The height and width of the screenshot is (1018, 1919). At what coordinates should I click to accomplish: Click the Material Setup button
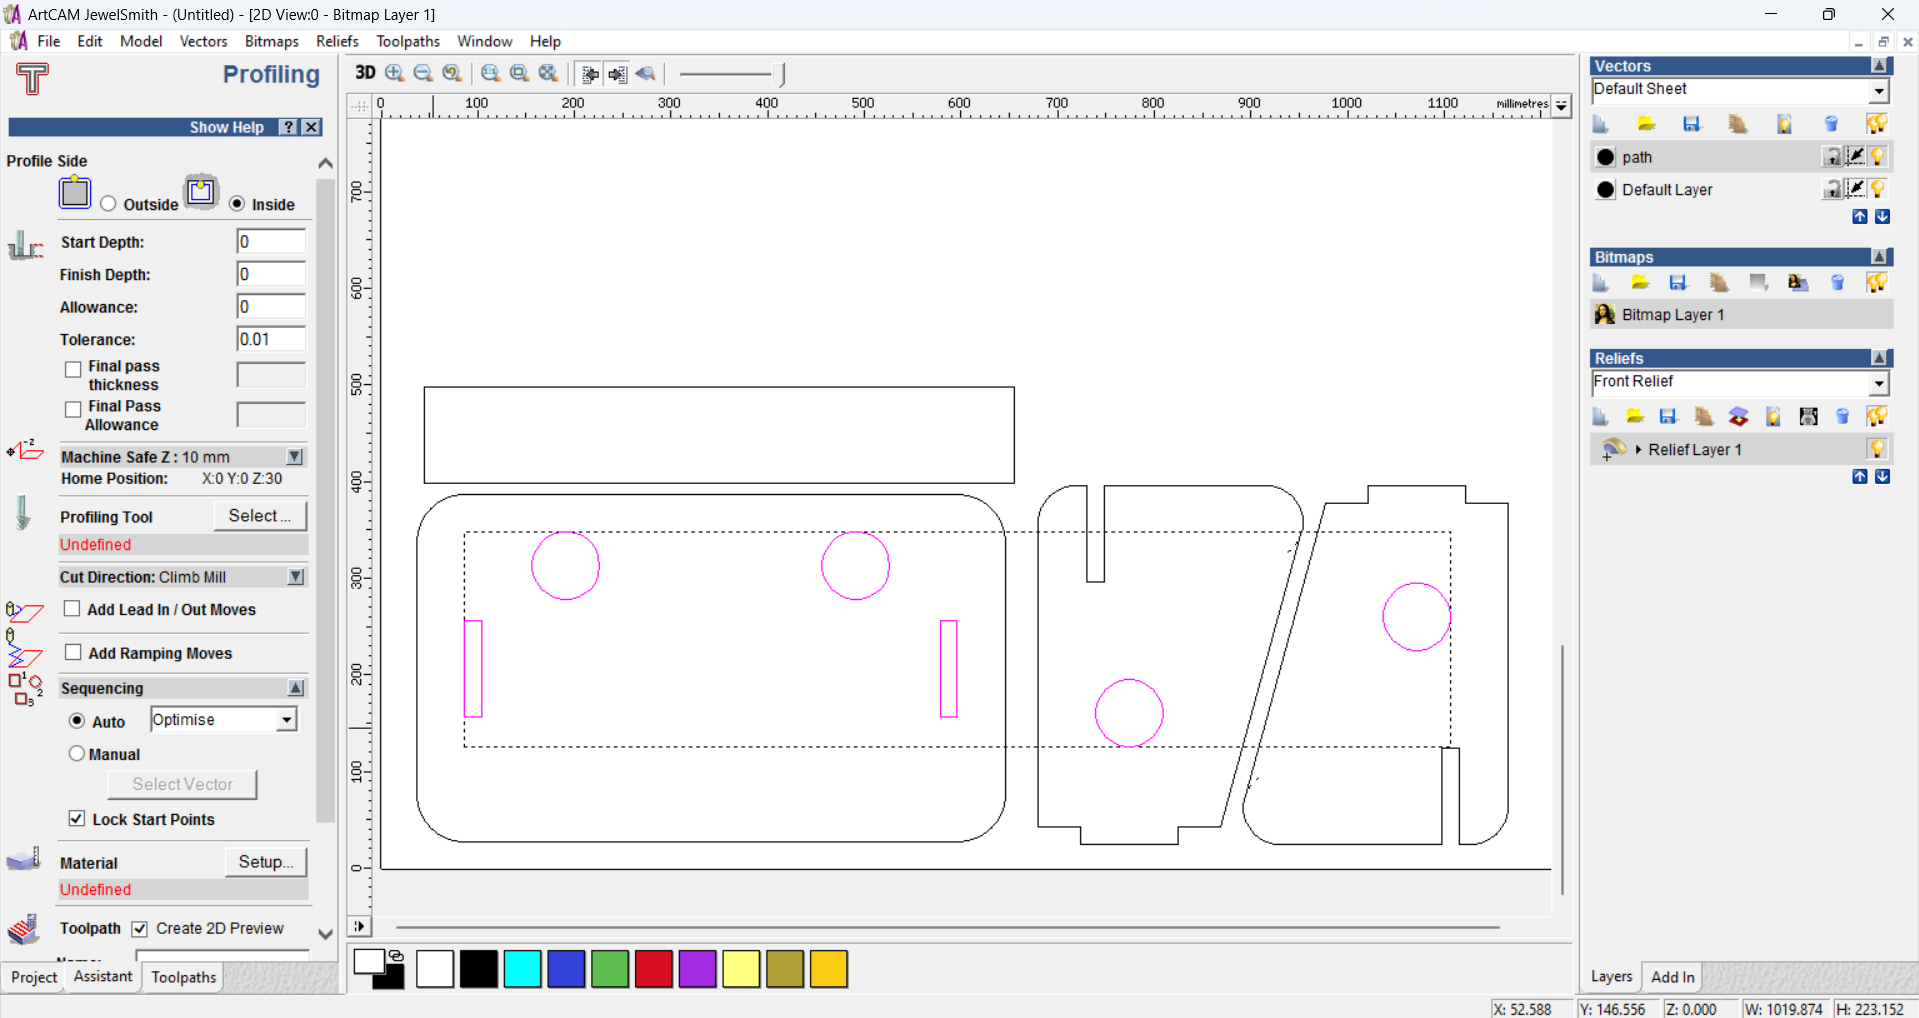click(x=265, y=862)
